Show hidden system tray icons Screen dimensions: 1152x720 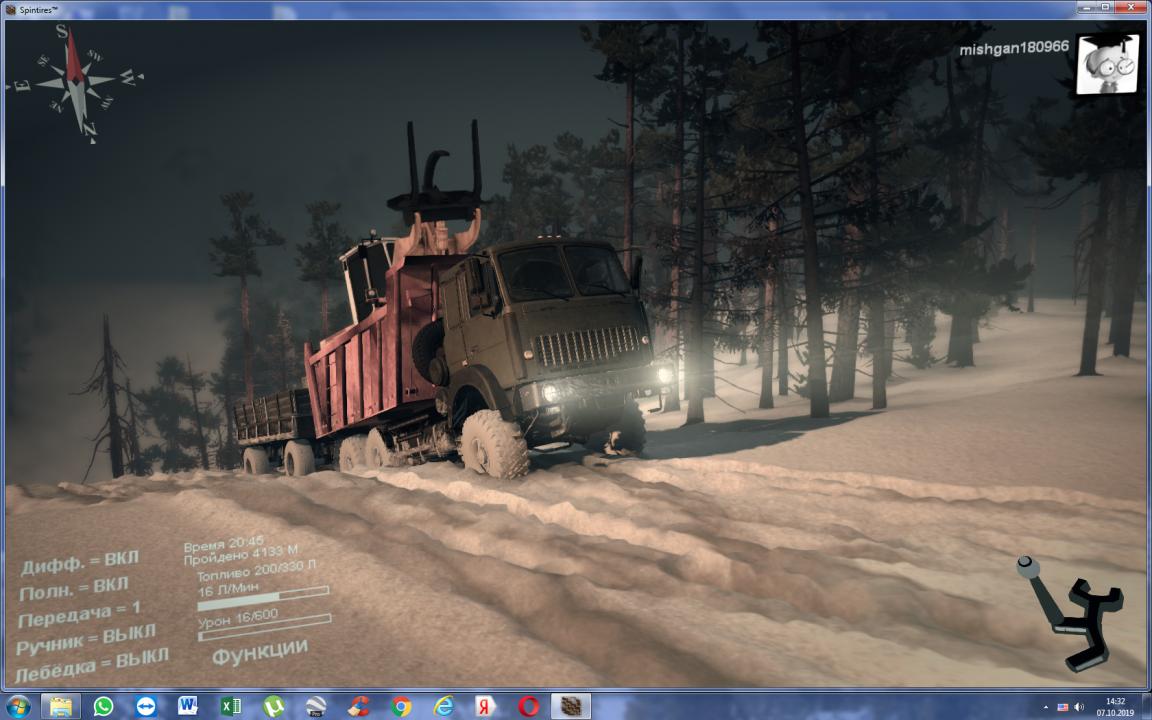1046,707
